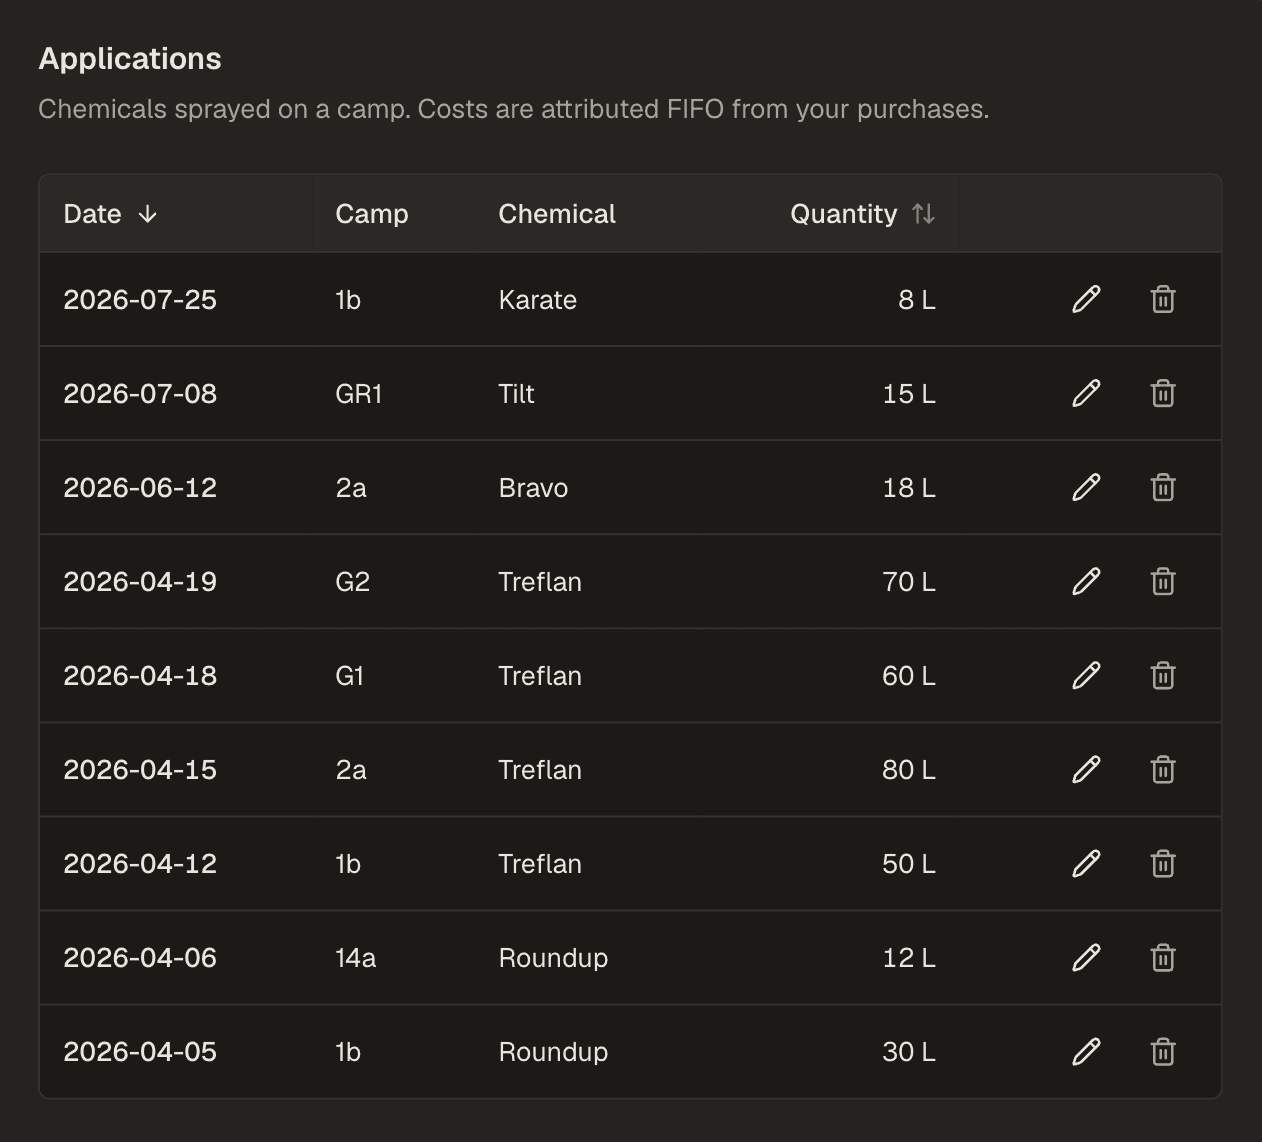Delete the 2026-07-25 Karate application
This screenshot has height=1142, width=1262.
[1162, 299]
